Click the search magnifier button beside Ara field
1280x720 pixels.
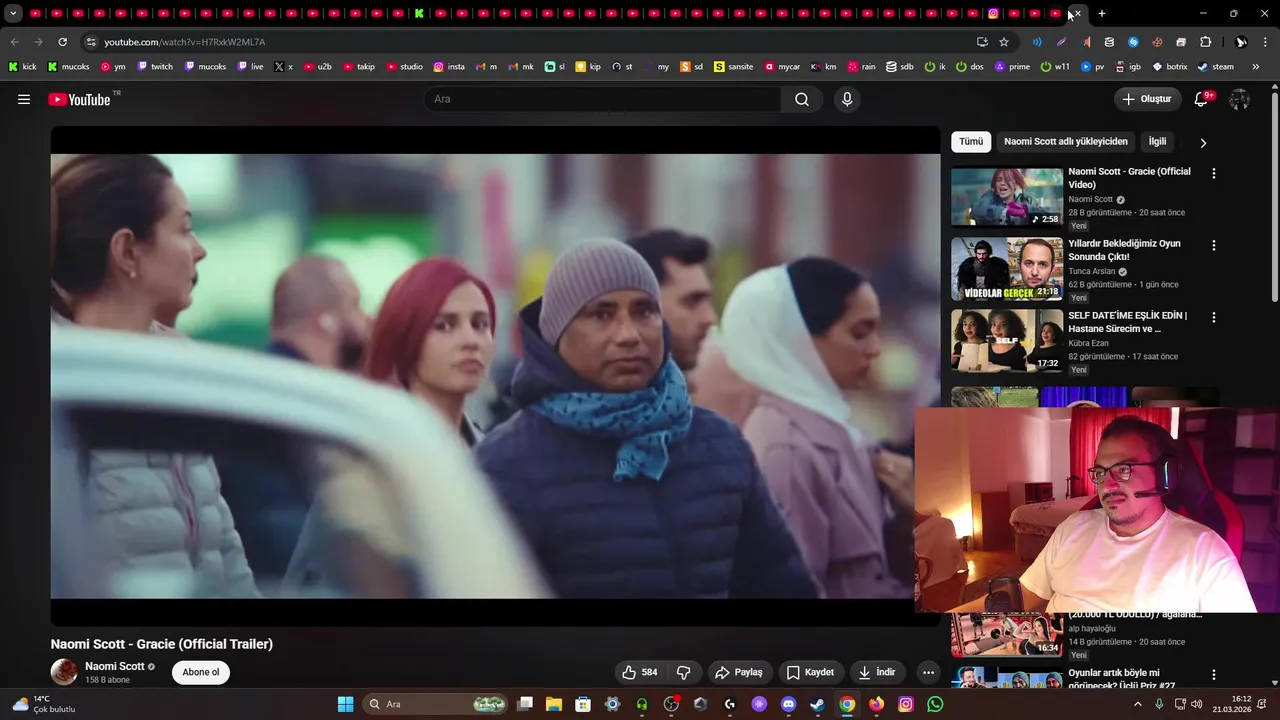[x=802, y=99]
